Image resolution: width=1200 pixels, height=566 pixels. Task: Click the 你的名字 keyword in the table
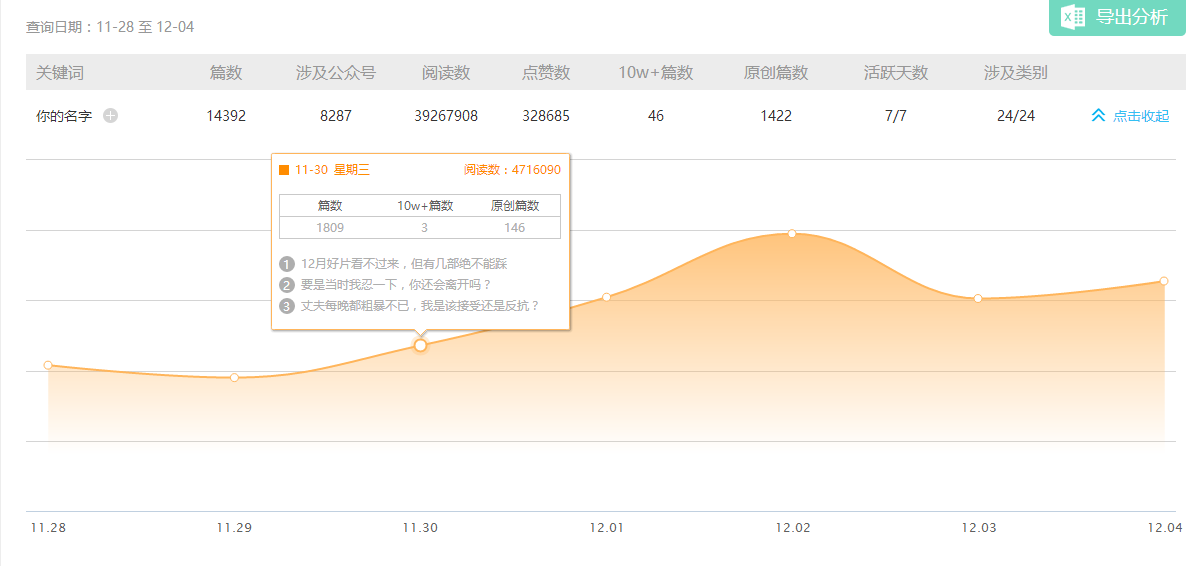64,116
